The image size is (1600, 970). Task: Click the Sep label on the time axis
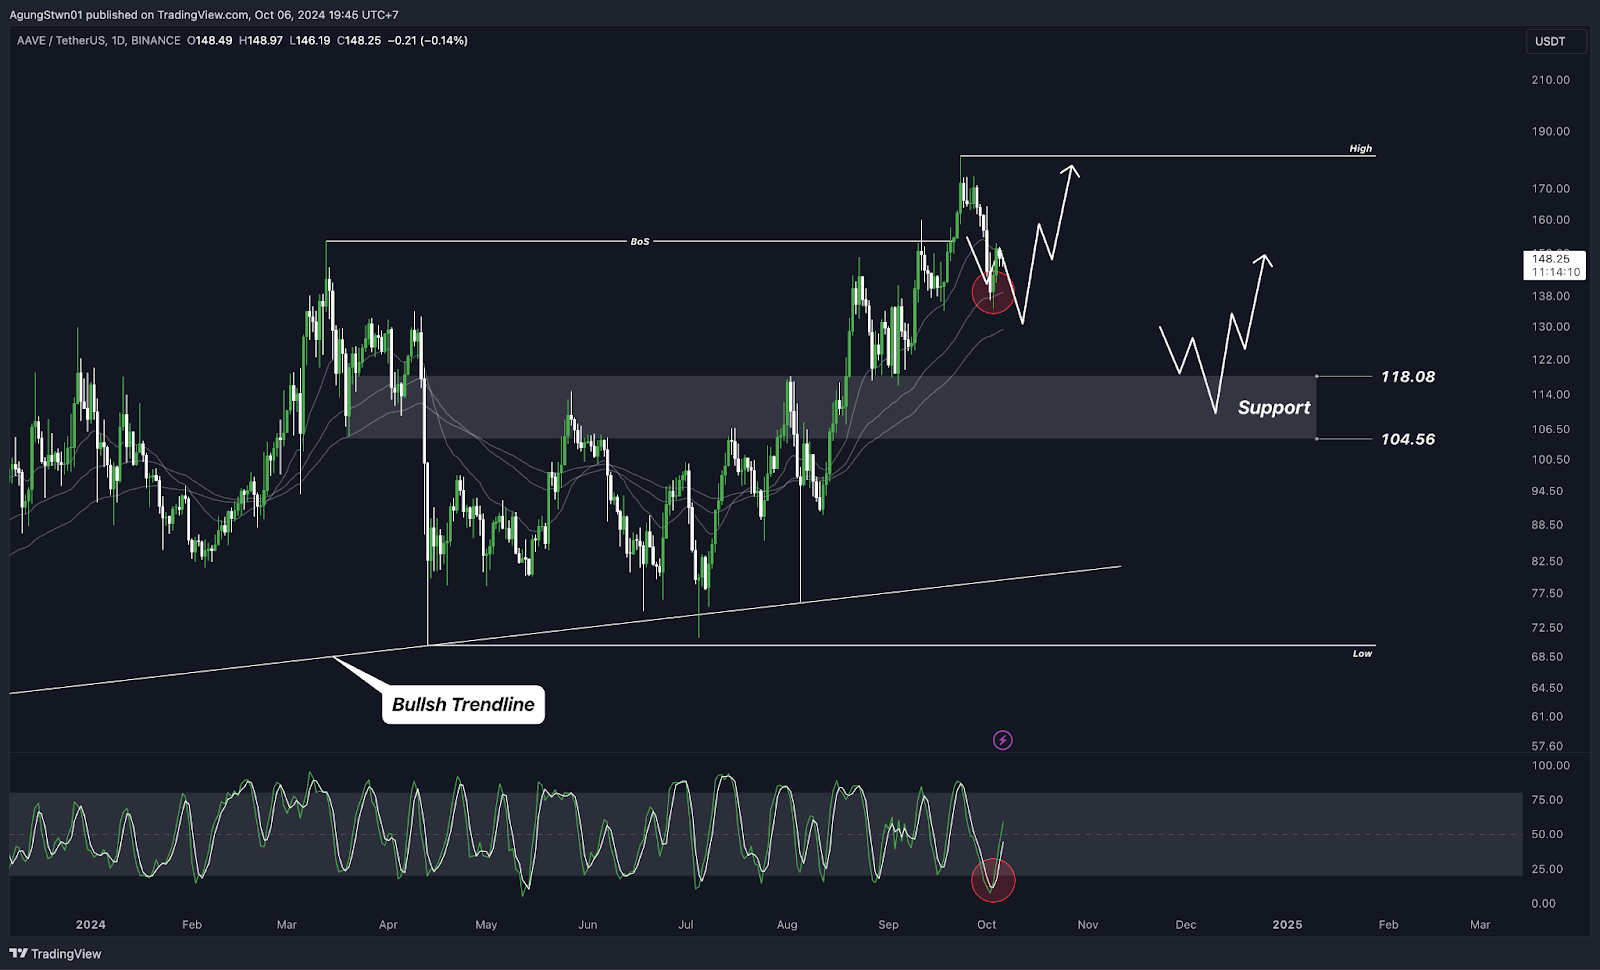[888, 925]
